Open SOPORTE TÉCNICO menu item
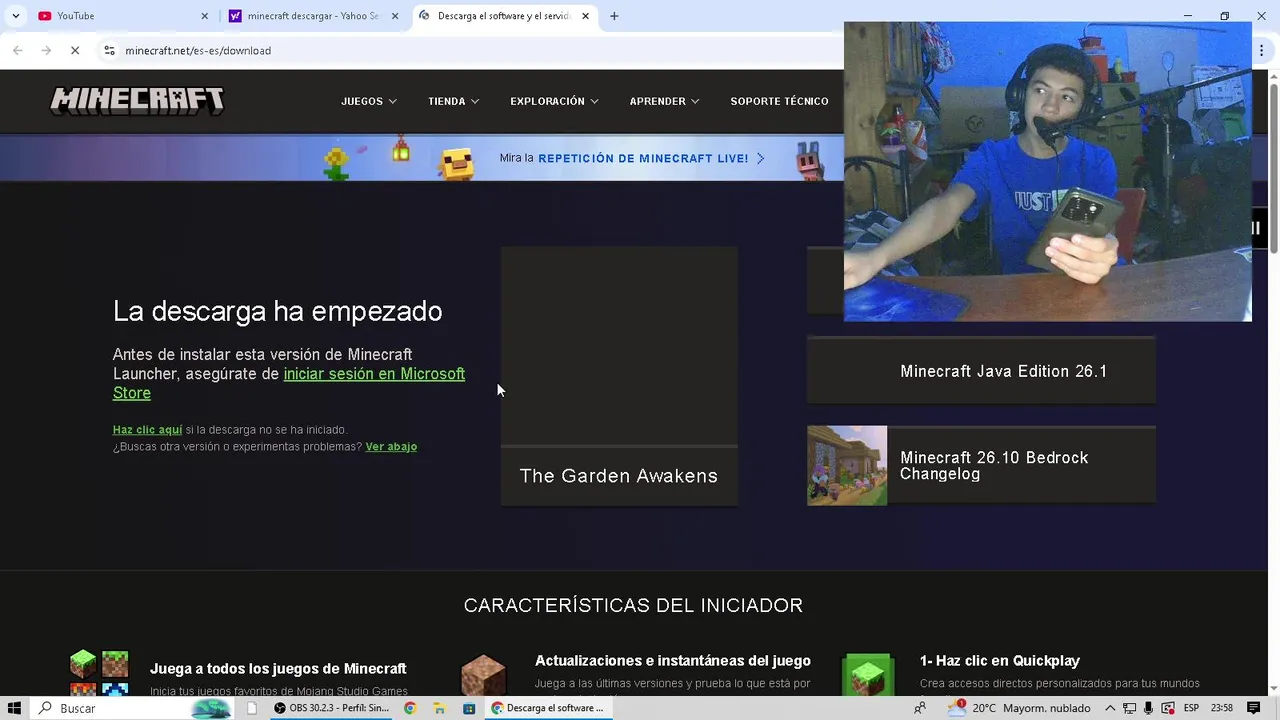This screenshot has height=720, width=1280. pyautogui.click(x=779, y=101)
